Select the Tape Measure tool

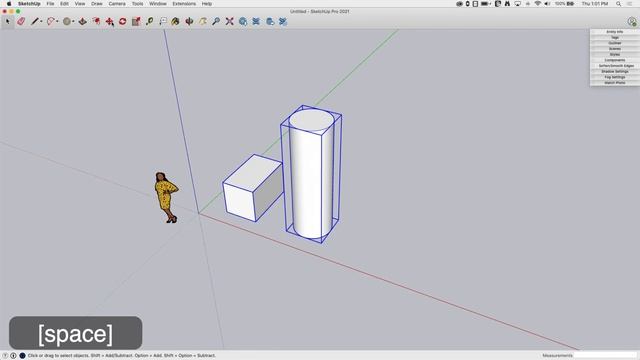point(149,21)
